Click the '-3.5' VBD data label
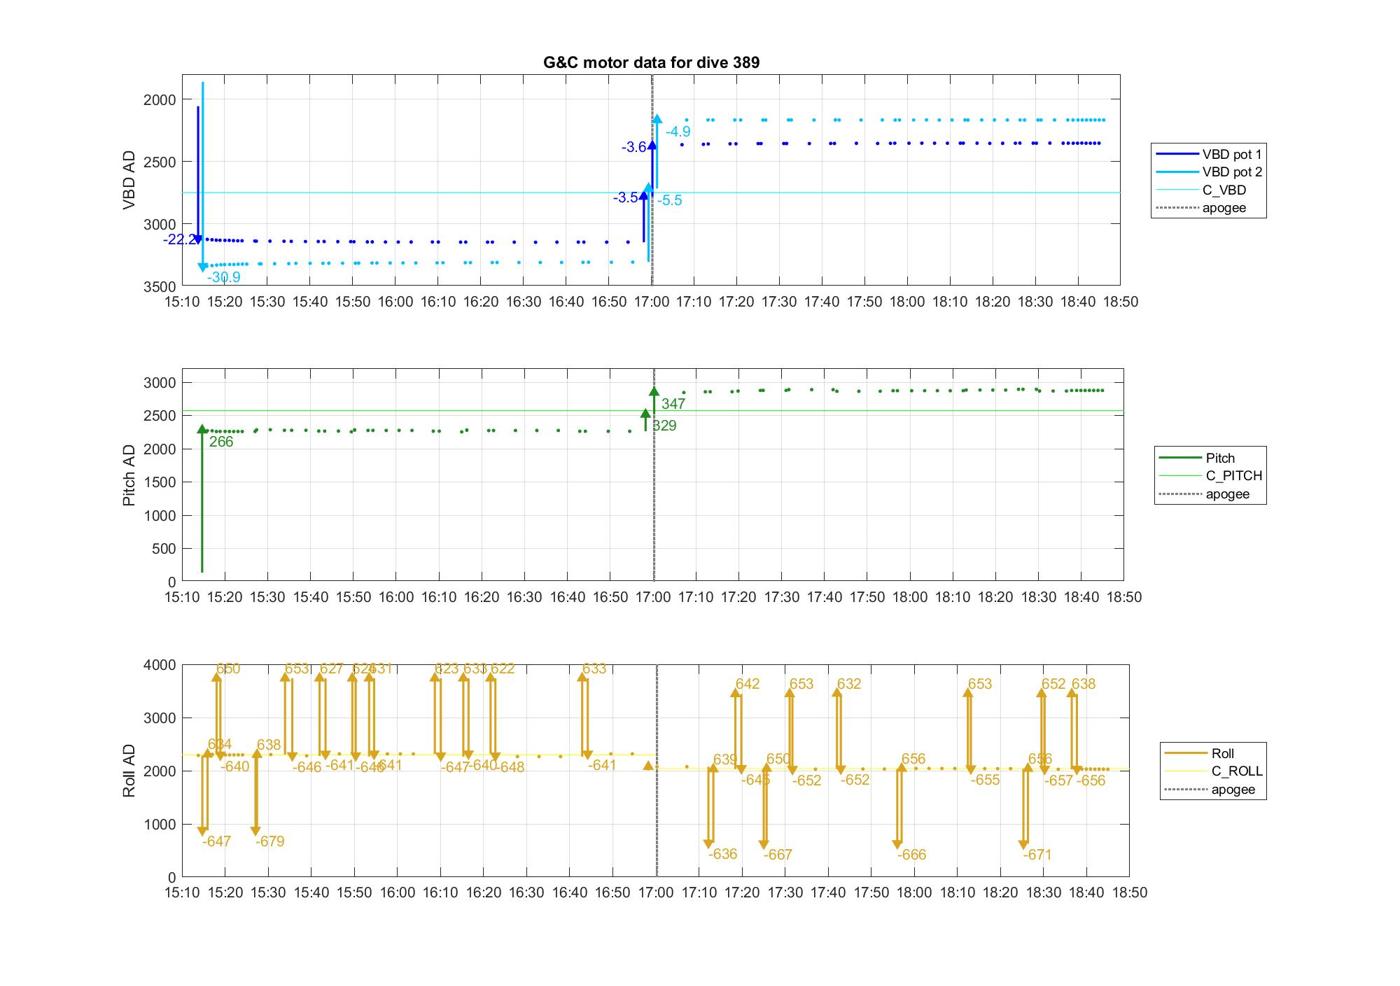 click(626, 198)
